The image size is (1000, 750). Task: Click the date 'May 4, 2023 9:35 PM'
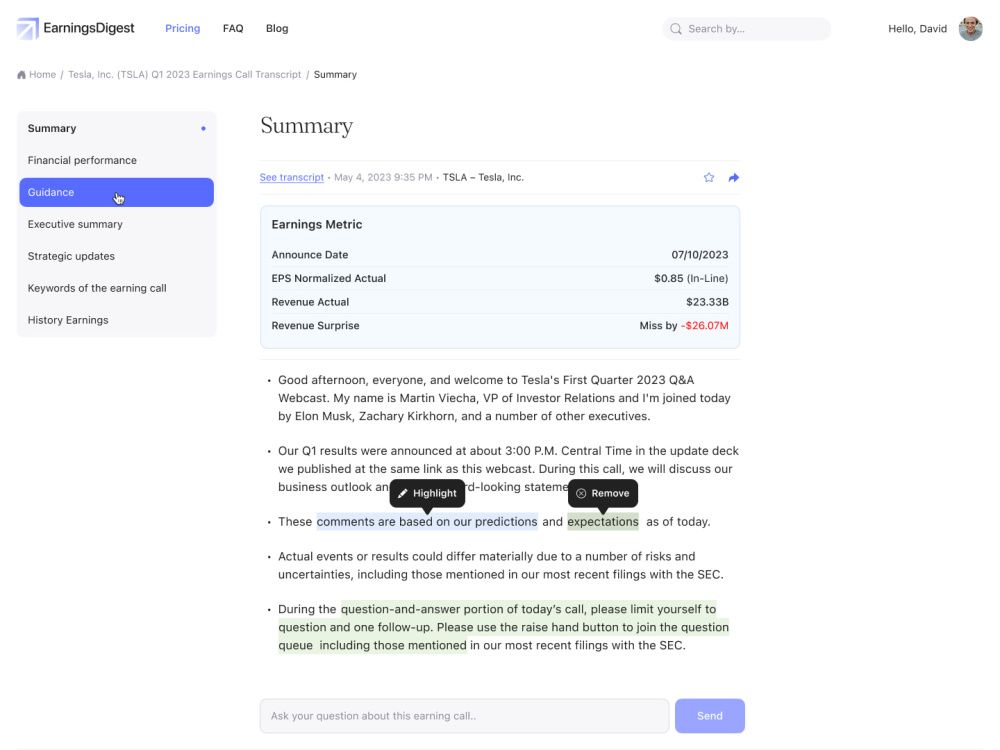[383, 177]
